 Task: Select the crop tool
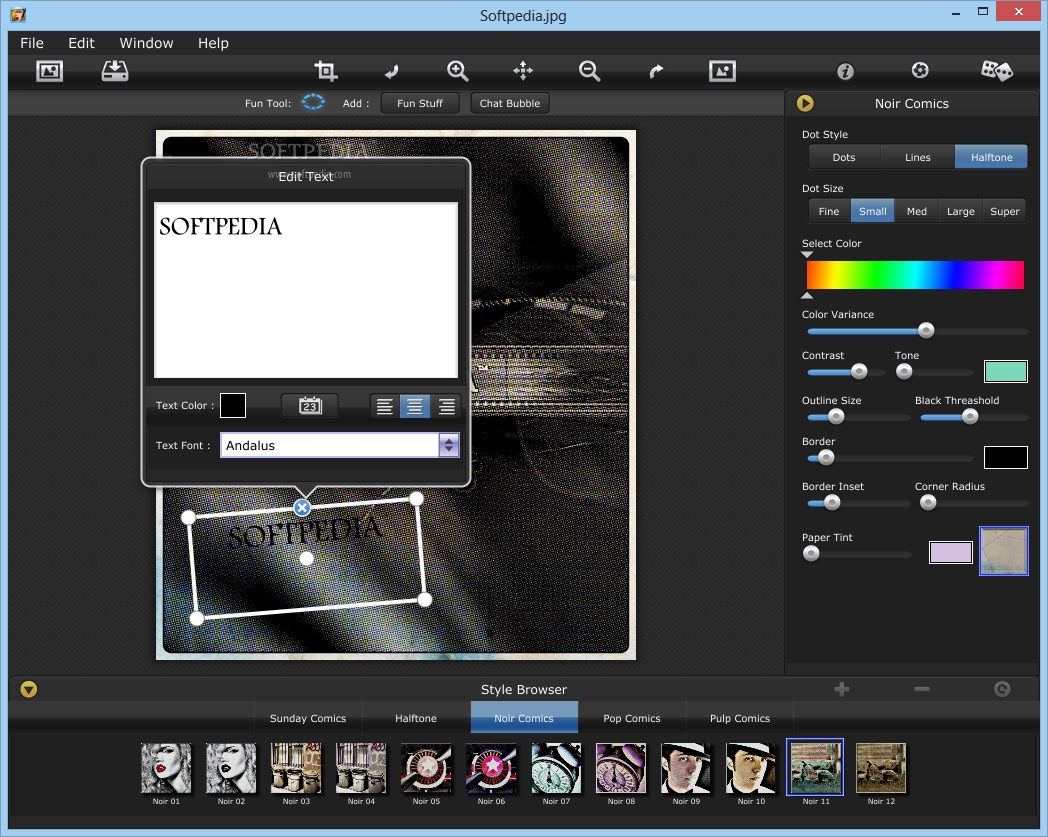click(x=325, y=71)
